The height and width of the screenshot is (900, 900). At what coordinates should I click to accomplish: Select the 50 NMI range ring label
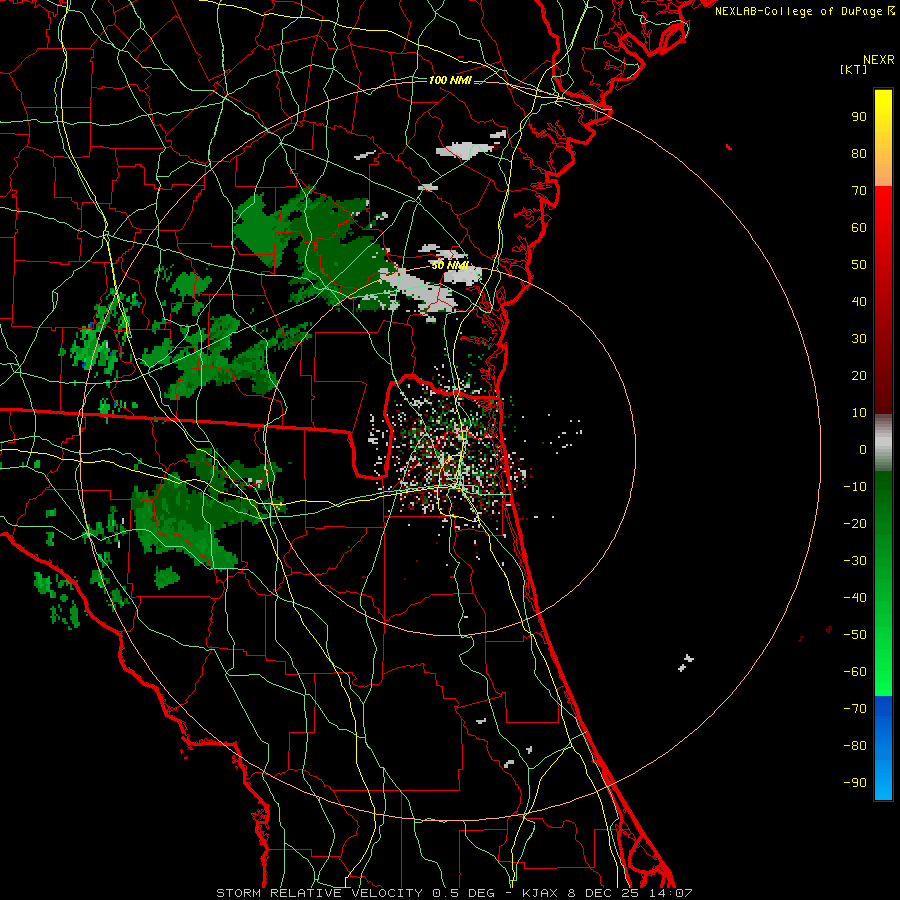coord(450,265)
